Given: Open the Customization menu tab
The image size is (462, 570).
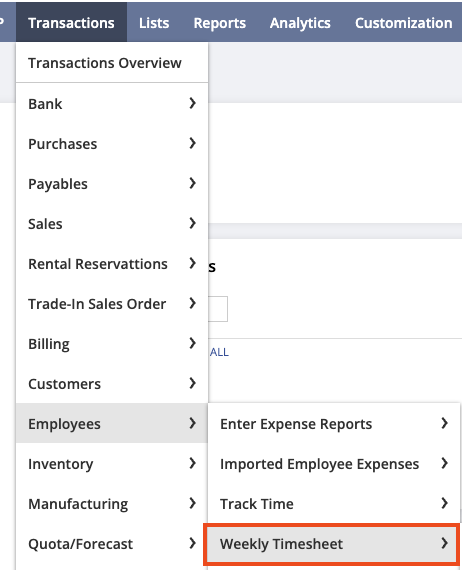Looking at the screenshot, I should pos(403,23).
